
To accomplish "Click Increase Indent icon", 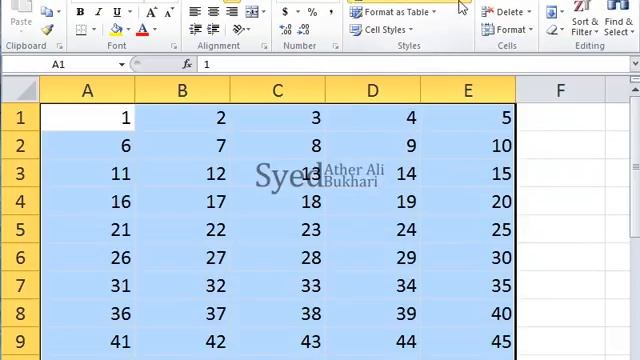I will click(x=213, y=30).
